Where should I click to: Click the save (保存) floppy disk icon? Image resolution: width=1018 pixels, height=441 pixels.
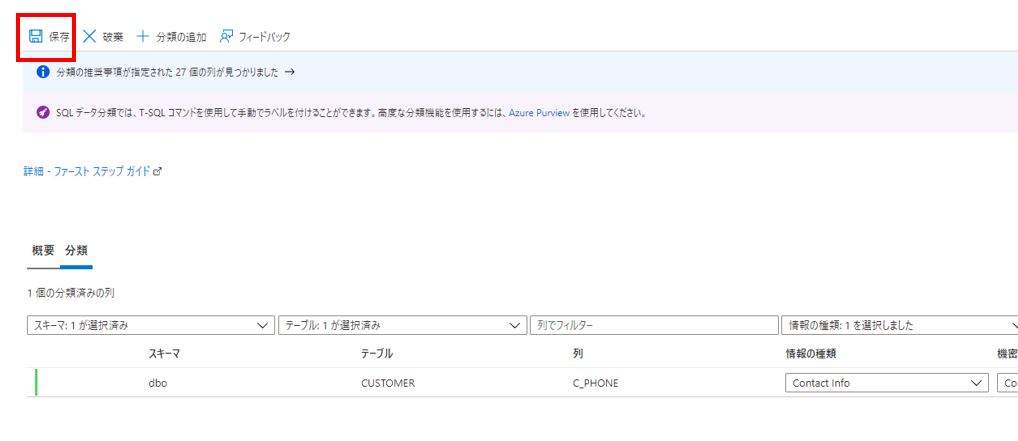click(x=35, y=36)
